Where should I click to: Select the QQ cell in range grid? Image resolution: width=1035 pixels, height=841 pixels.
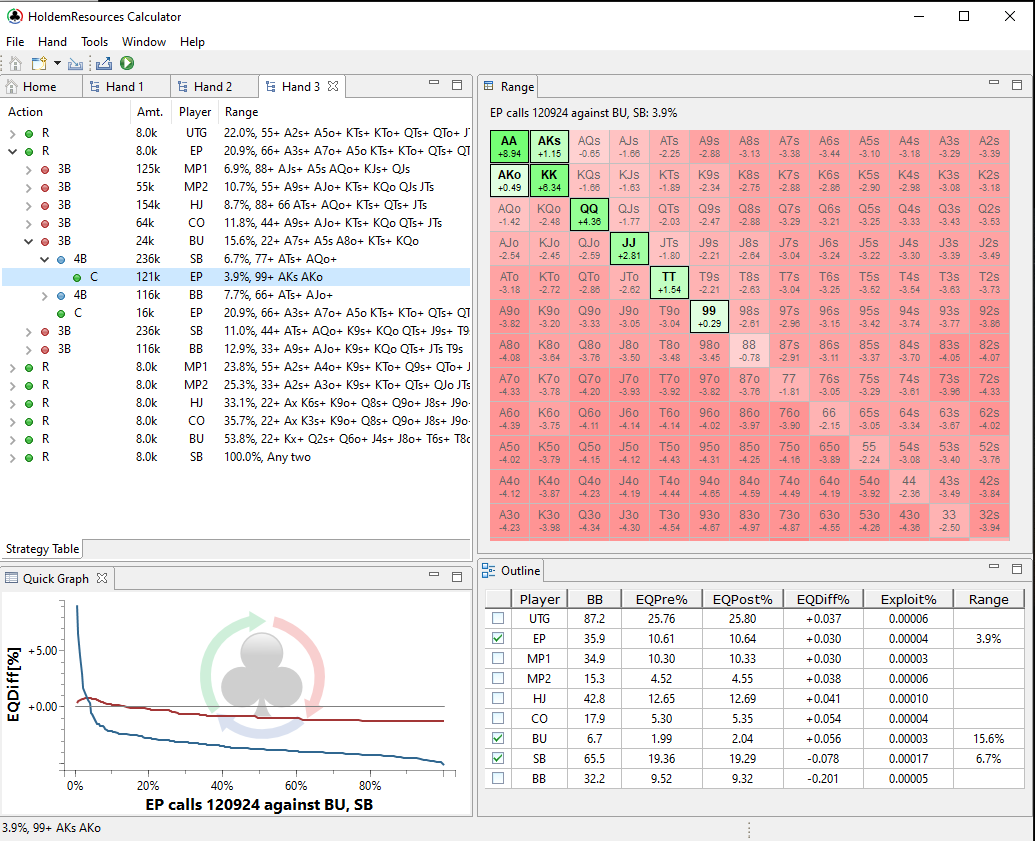[589, 214]
